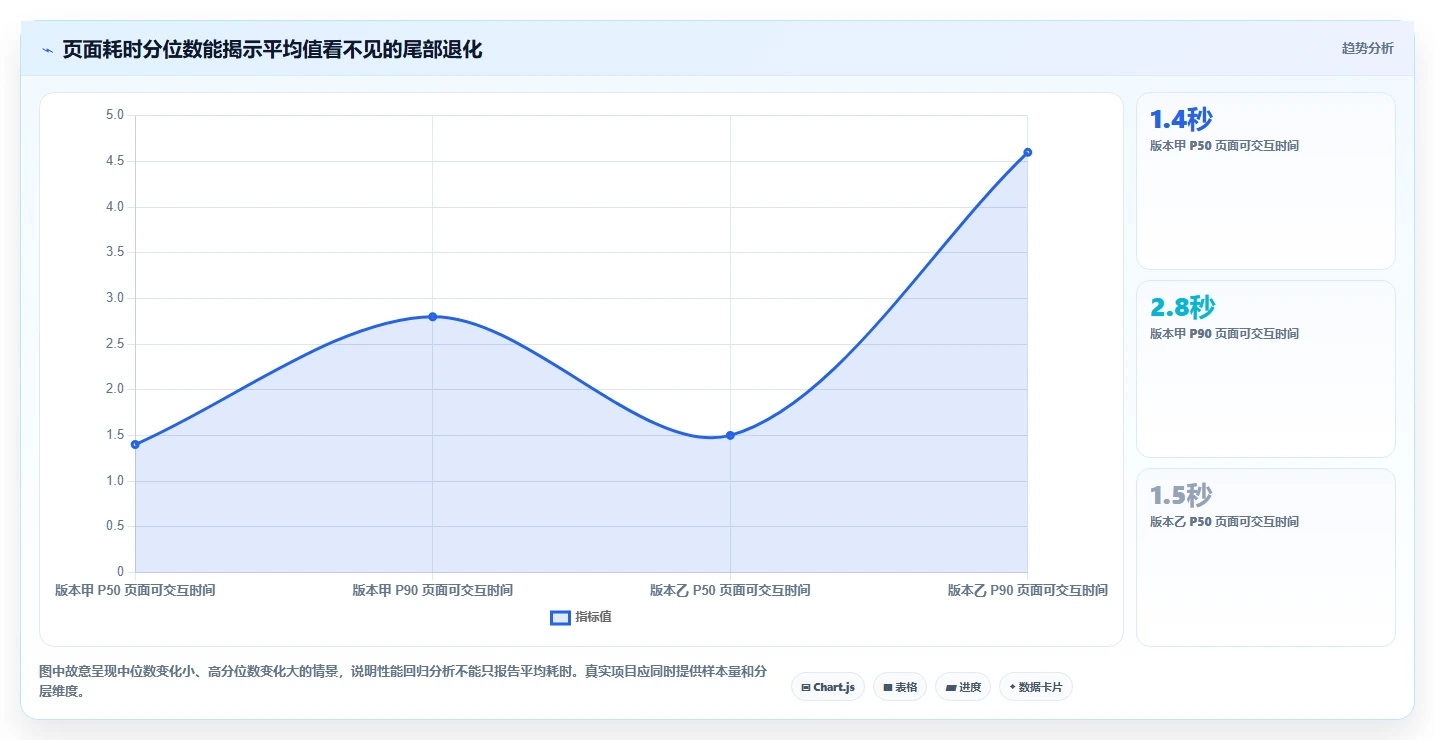Viewport: 1435px width, 740px height.
Task: Click the card label 版本乙 P50 页面可交互时间
Action: [1224, 522]
